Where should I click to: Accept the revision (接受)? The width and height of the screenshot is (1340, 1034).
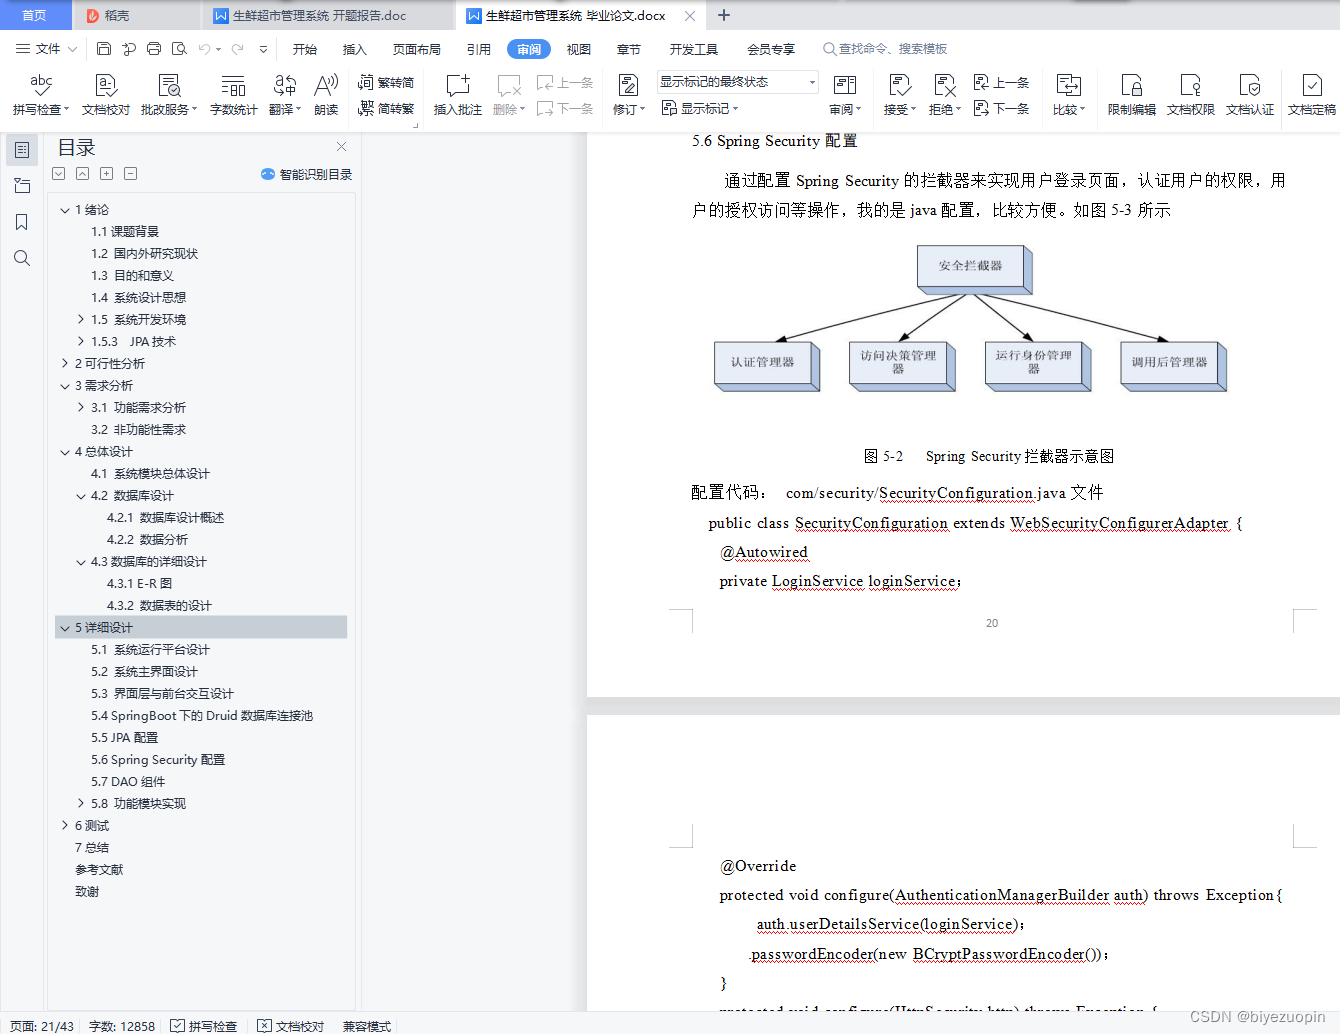(900, 95)
